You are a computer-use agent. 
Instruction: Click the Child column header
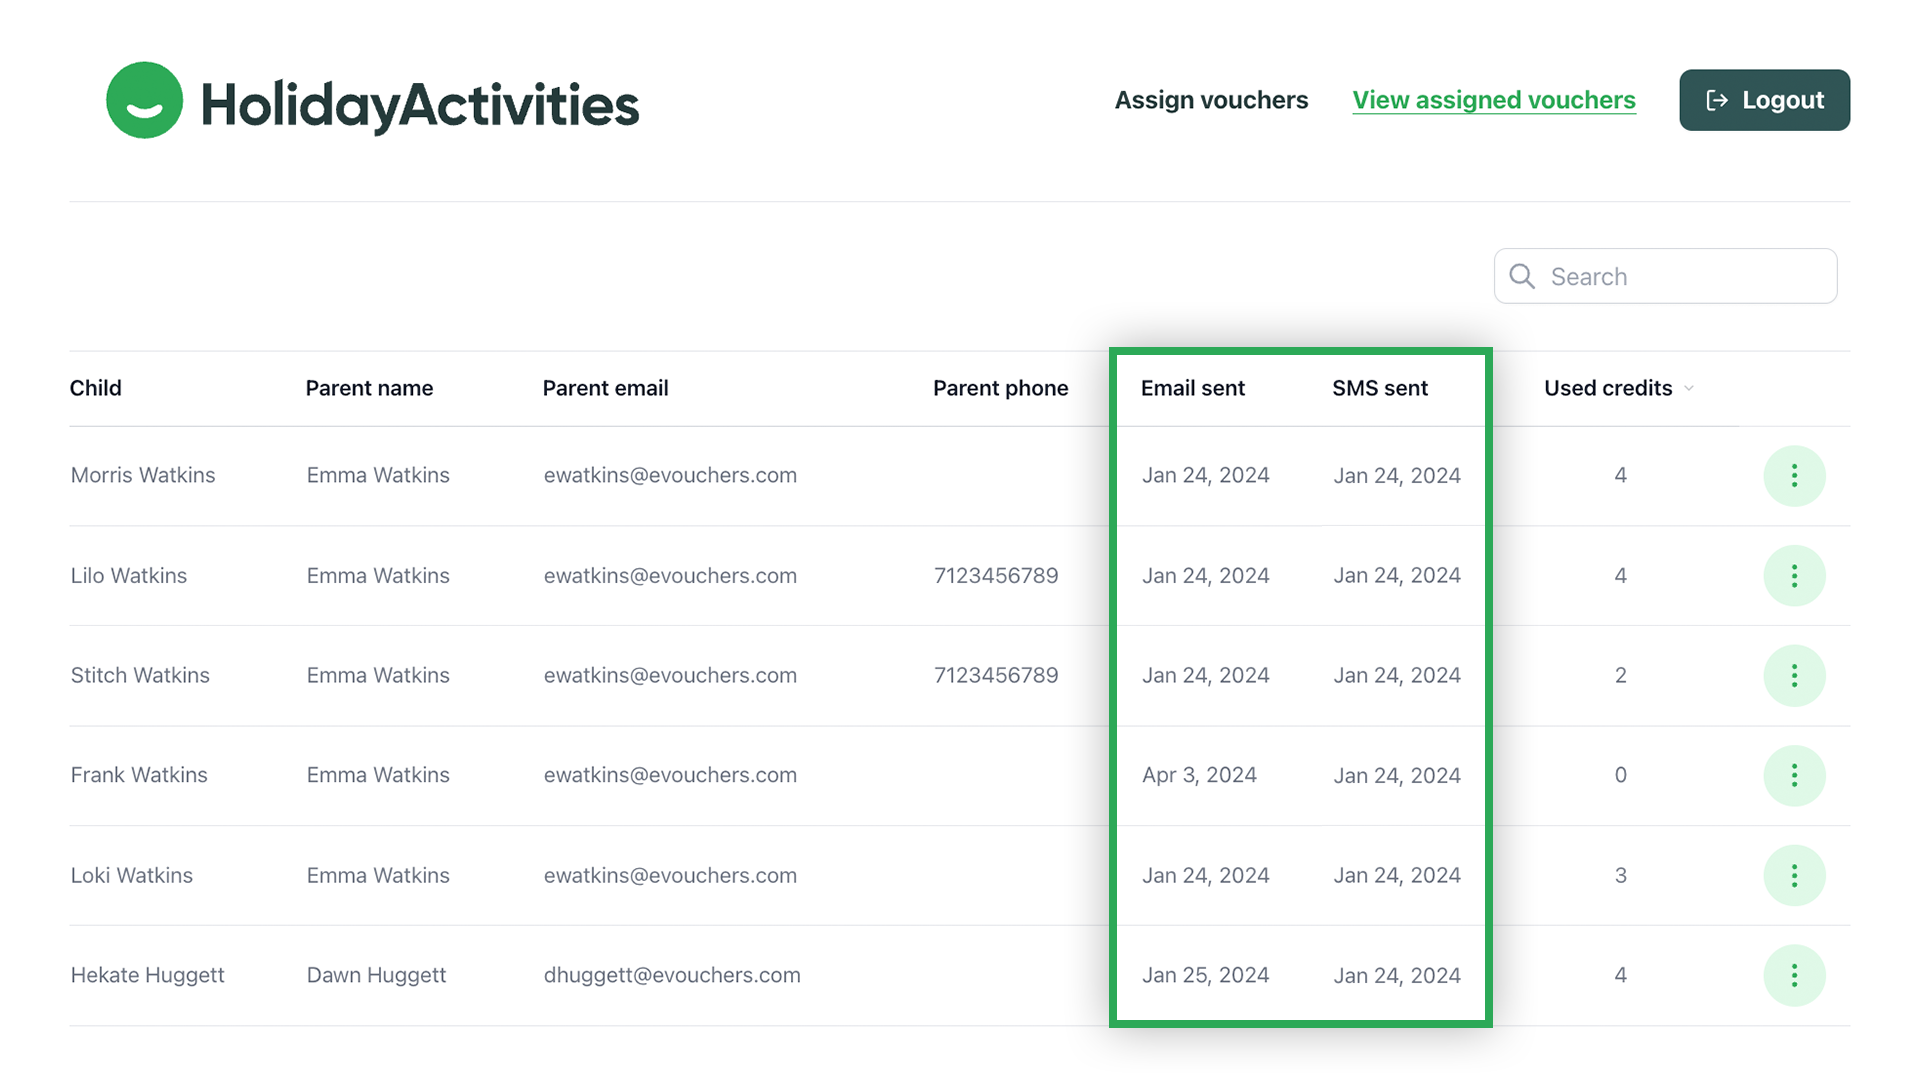tap(96, 388)
